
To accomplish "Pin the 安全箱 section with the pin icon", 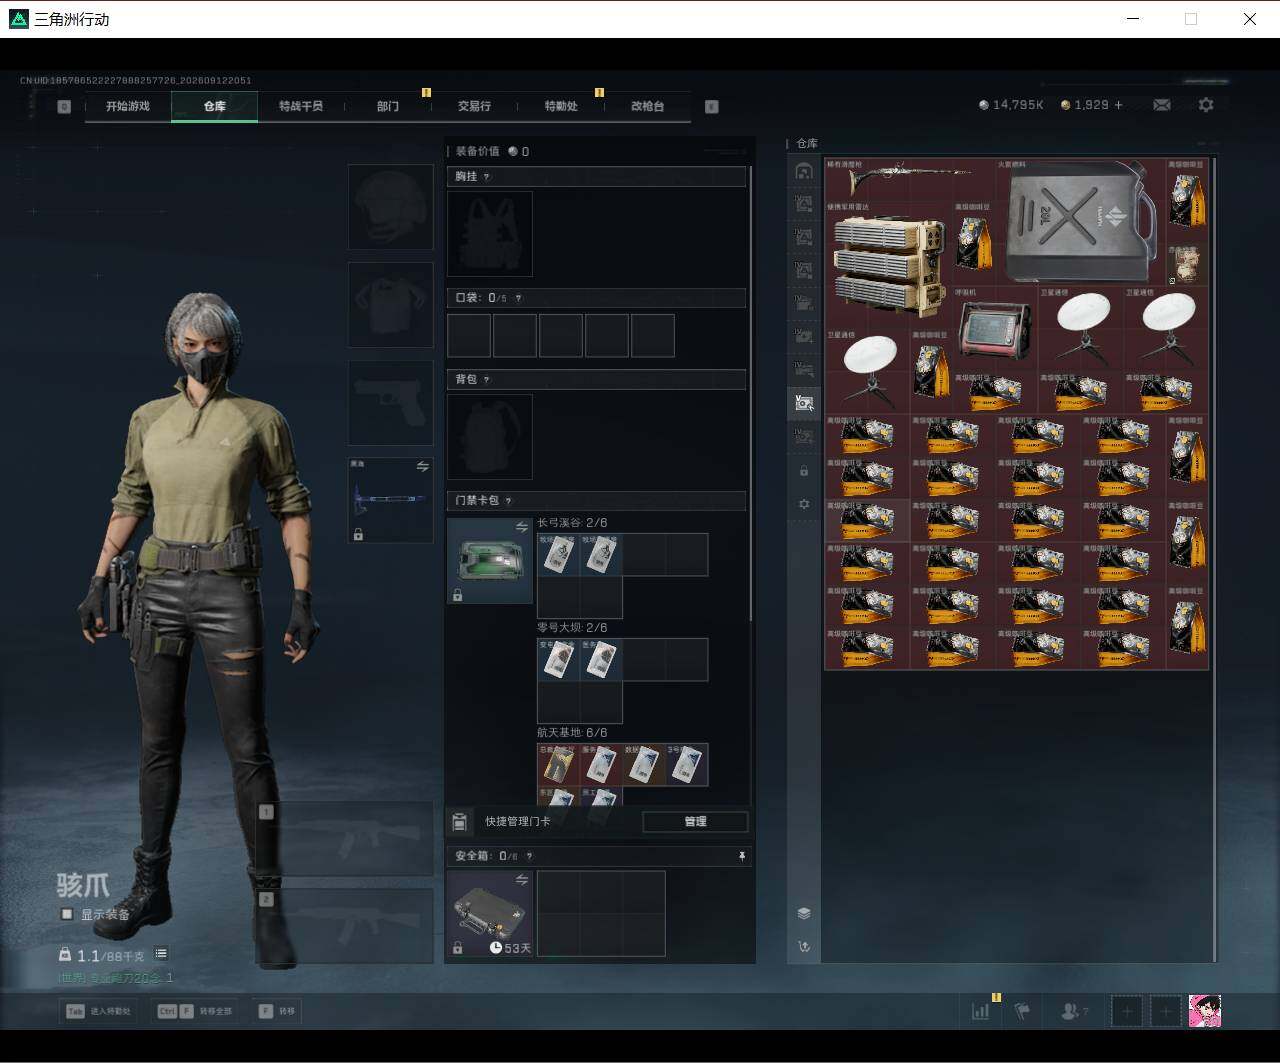I will point(741,856).
